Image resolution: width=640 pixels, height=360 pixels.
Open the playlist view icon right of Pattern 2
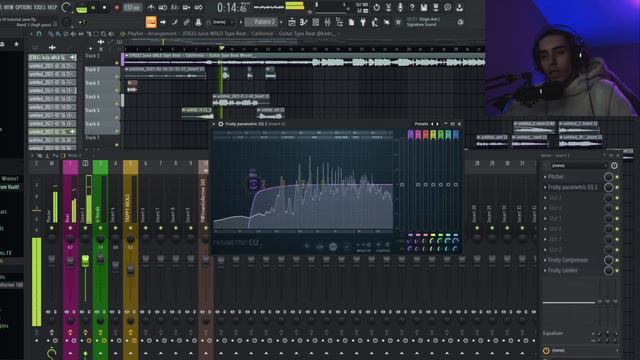pyautogui.click(x=292, y=22)
